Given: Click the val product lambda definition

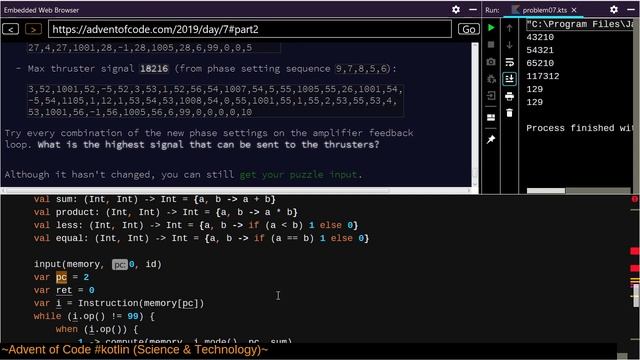Looking at the screenshot, I should pos(166,212).
